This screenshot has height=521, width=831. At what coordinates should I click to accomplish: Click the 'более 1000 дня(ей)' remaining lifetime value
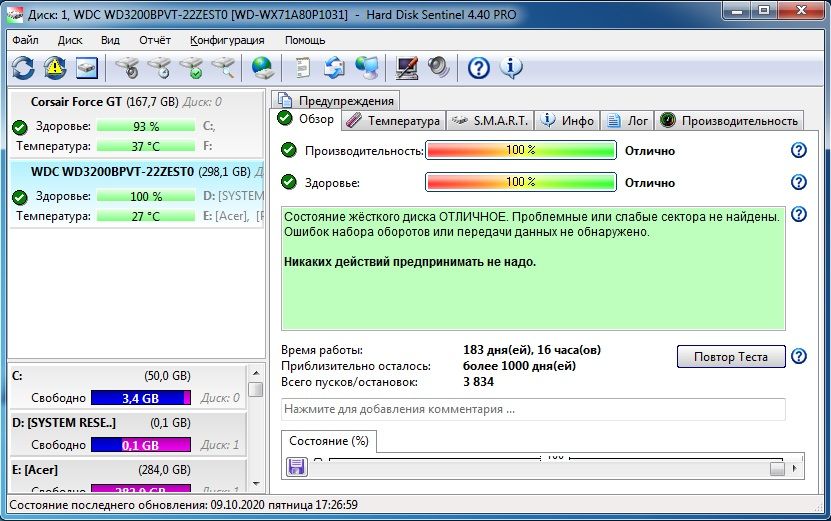[519, 366]
